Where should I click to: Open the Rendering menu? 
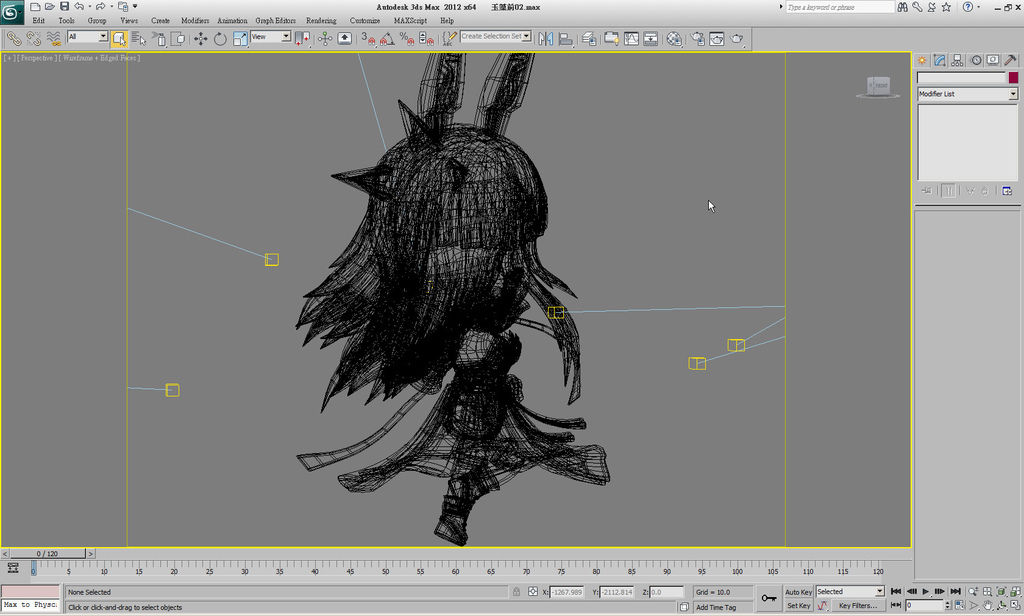pos(321,20)
